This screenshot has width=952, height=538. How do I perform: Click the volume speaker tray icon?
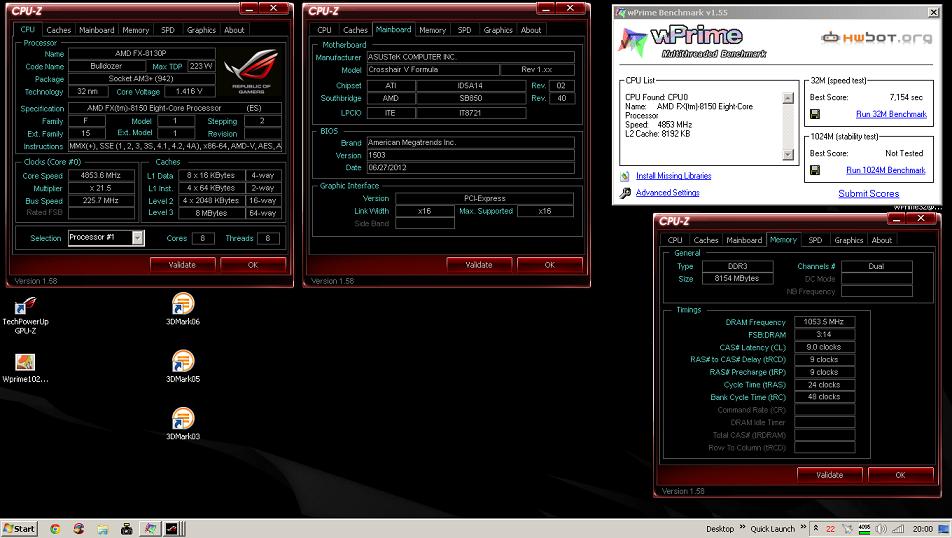point(881,529)
